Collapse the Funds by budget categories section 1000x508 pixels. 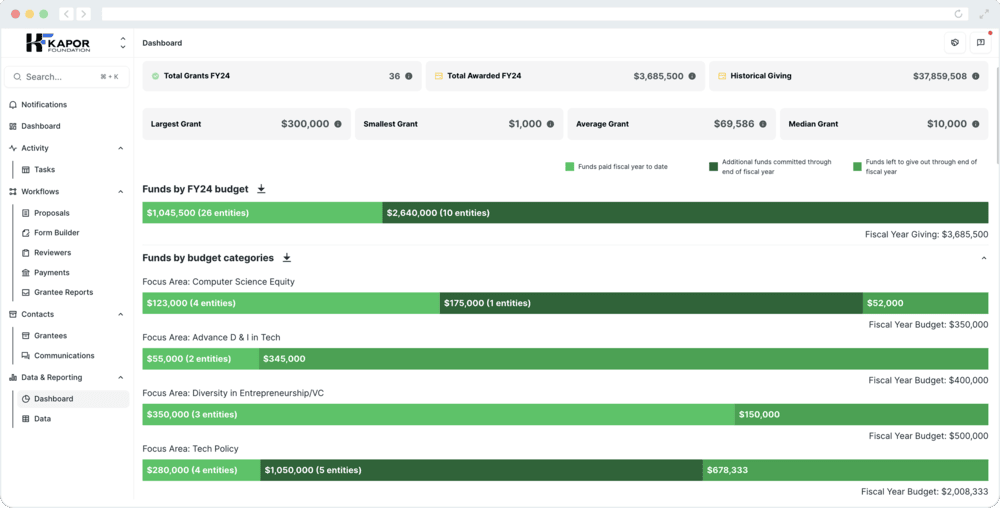pos(983,258)
